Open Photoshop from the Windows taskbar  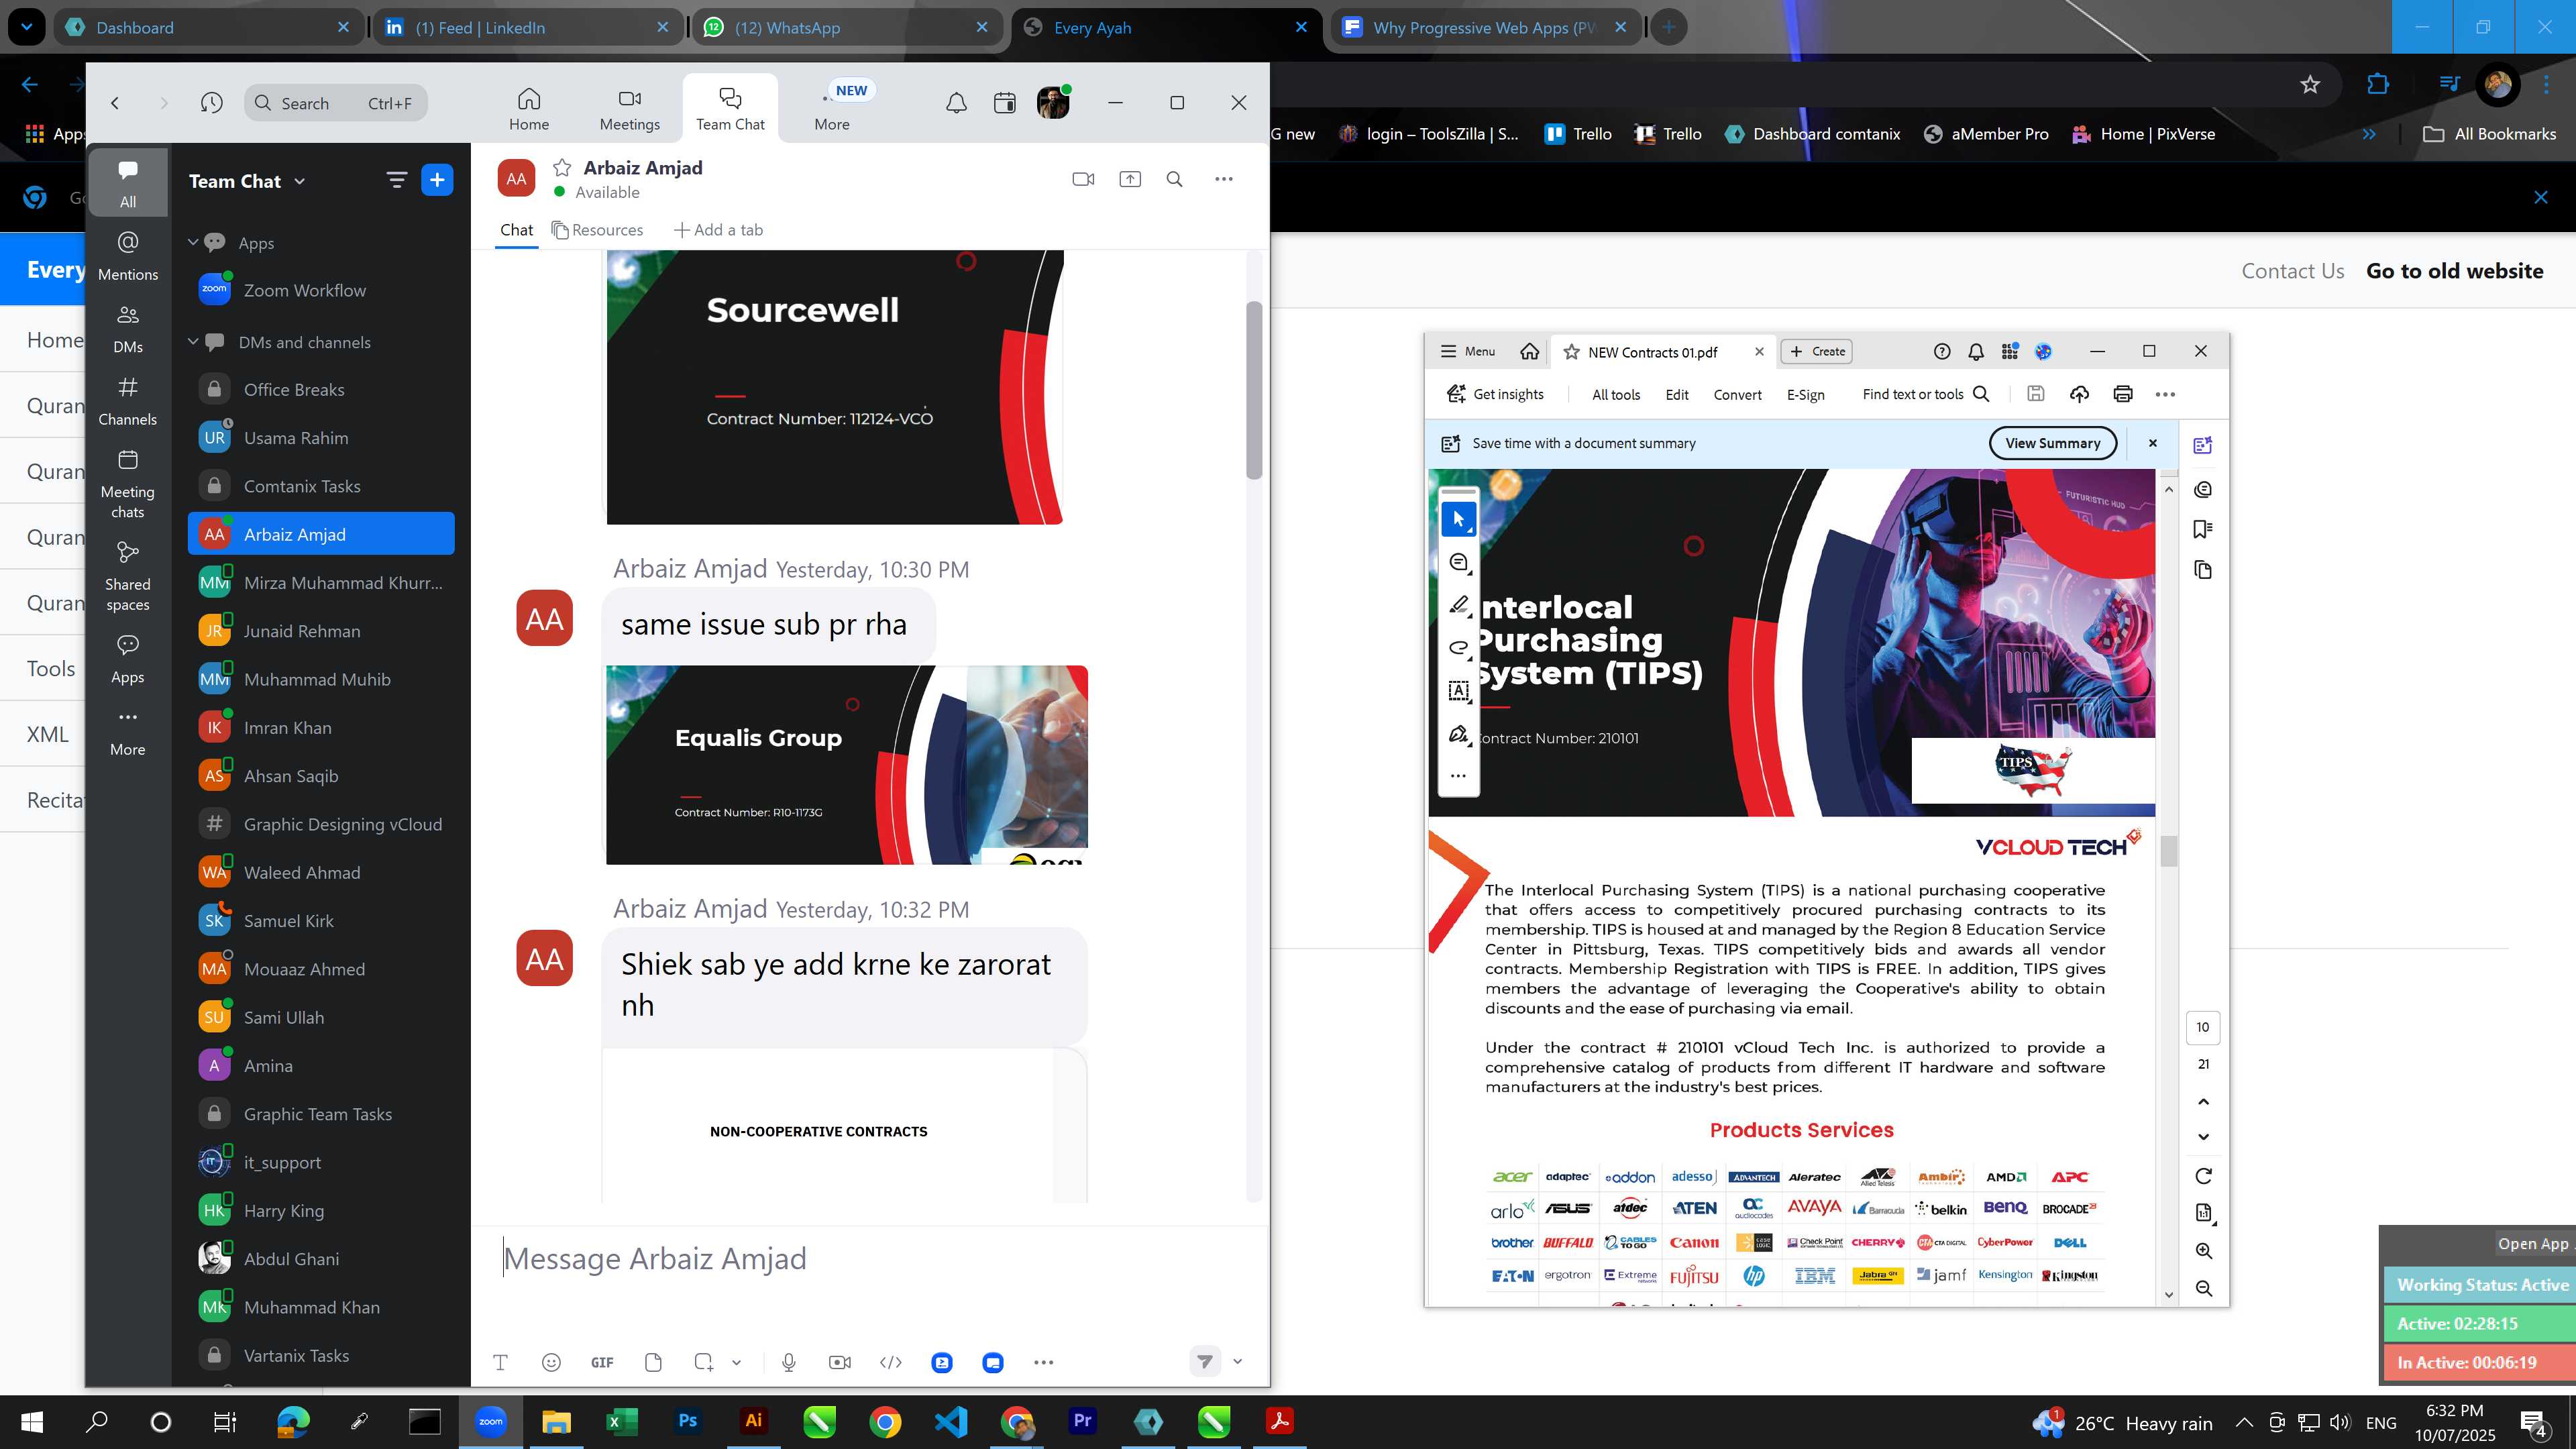pyautogui.click(x=687, y=1421)
